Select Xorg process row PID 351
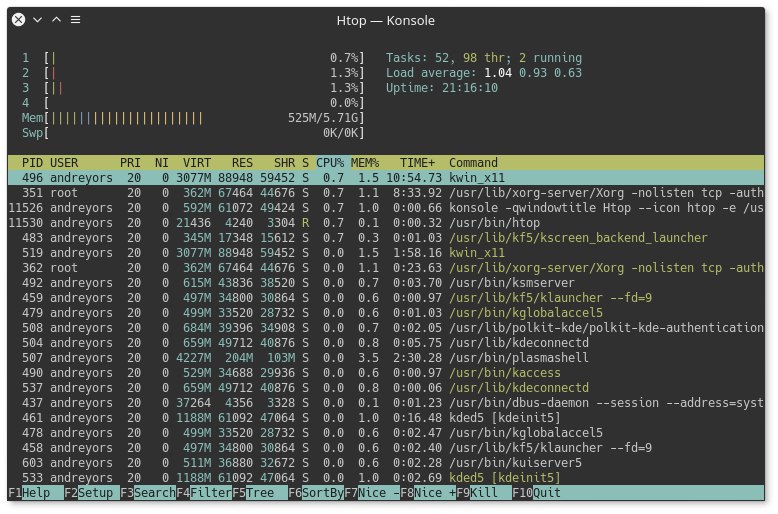This screenshot has height=514, width=778. (x=386, y=193)
